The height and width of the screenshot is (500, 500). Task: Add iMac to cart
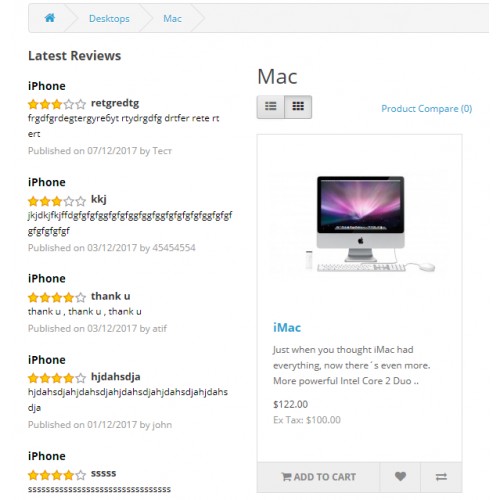(x=318, y=477)
